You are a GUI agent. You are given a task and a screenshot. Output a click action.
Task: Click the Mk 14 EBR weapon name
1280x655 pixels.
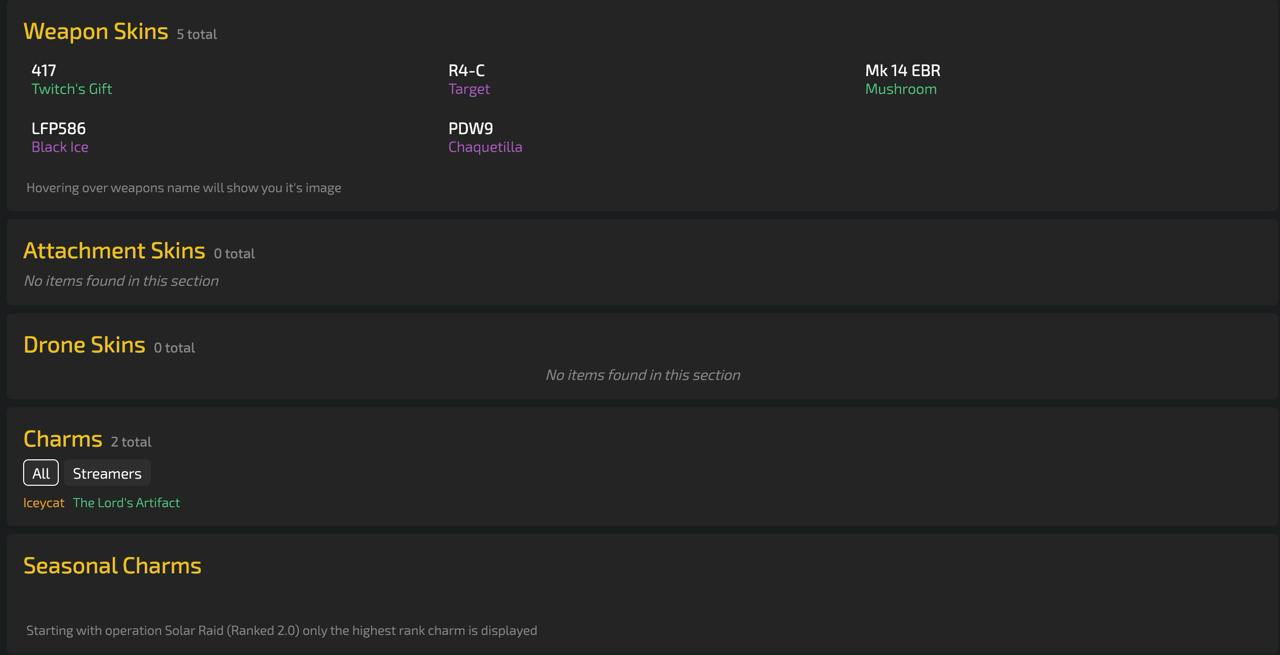pyautogui.click(x=903, y=70)
